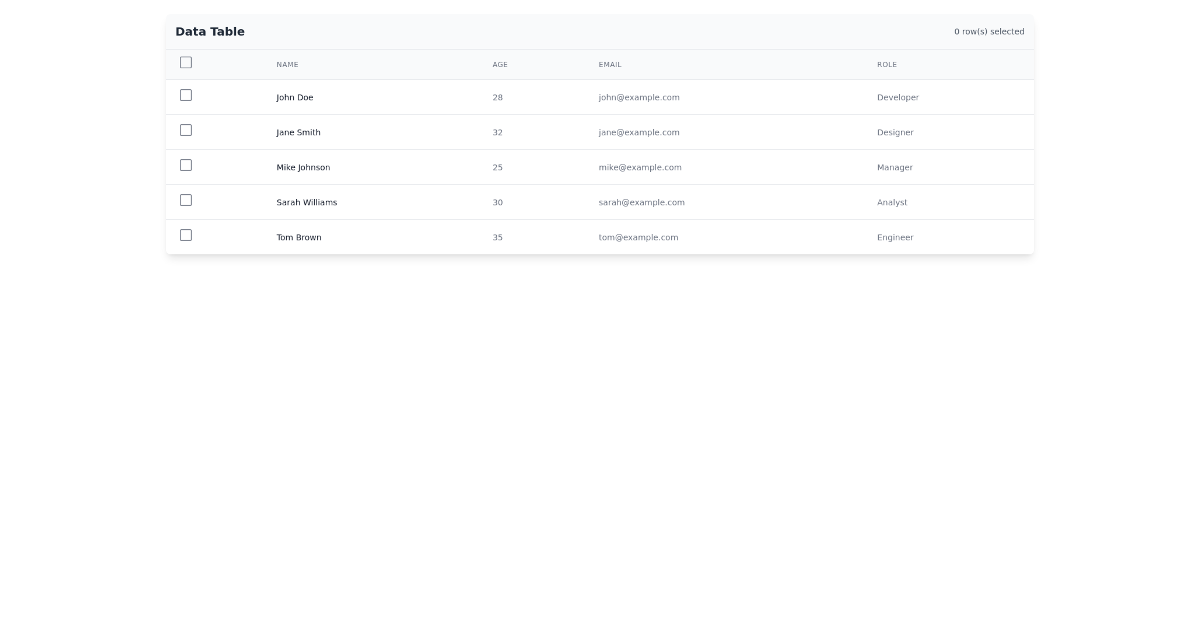Check the checkbox for John Doe's row

pos(186,94)
